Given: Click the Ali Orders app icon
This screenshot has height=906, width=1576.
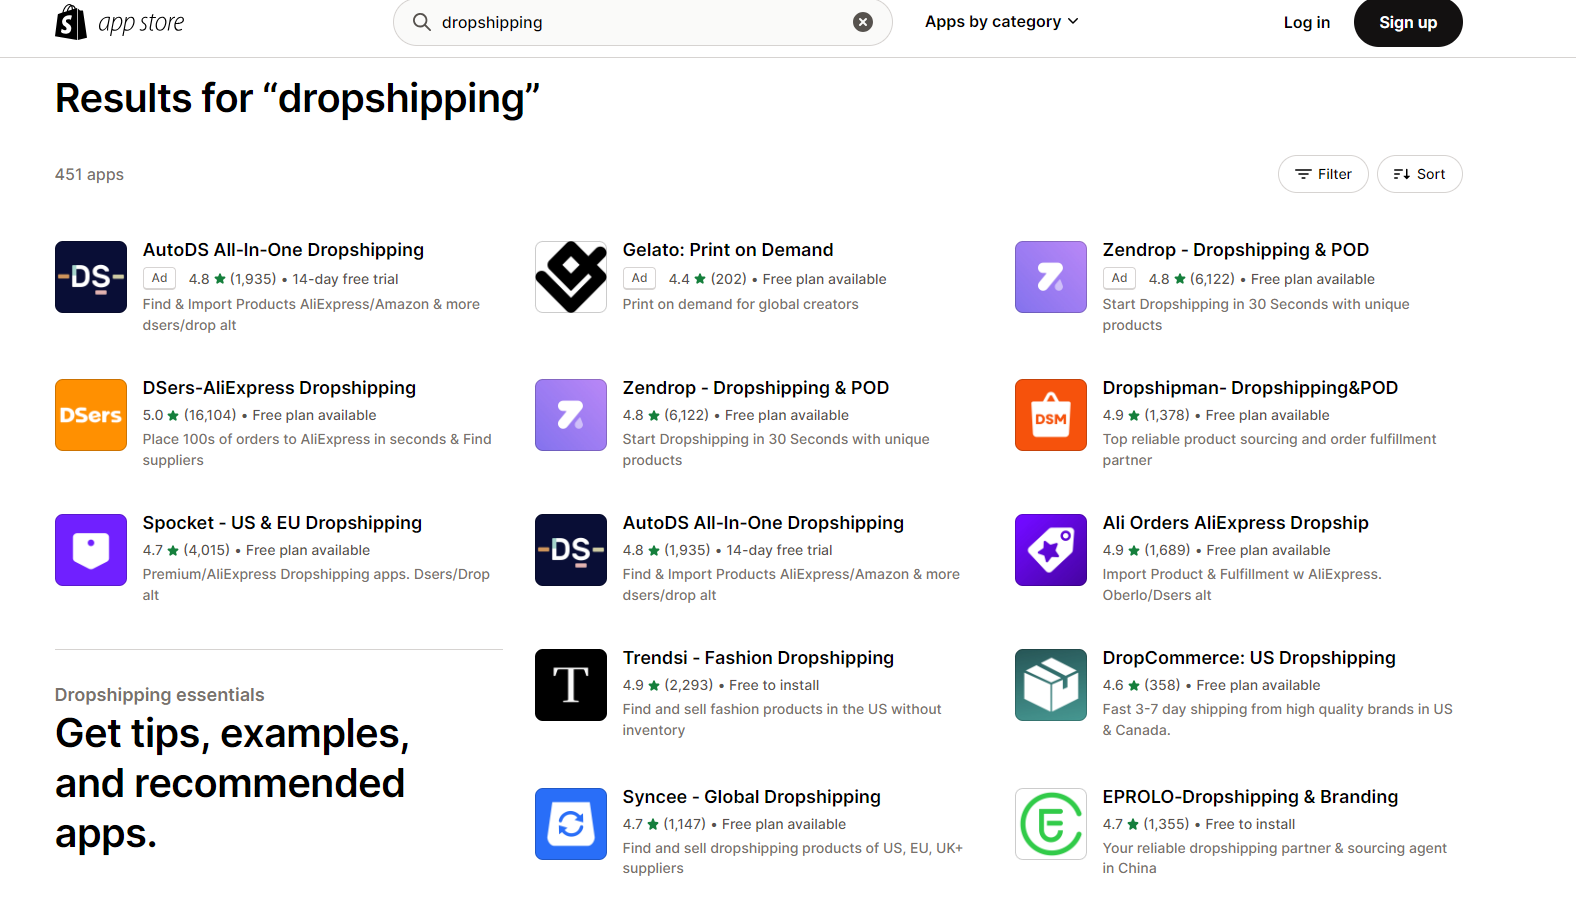Looking at the screenshot, I should point(1051,550).
